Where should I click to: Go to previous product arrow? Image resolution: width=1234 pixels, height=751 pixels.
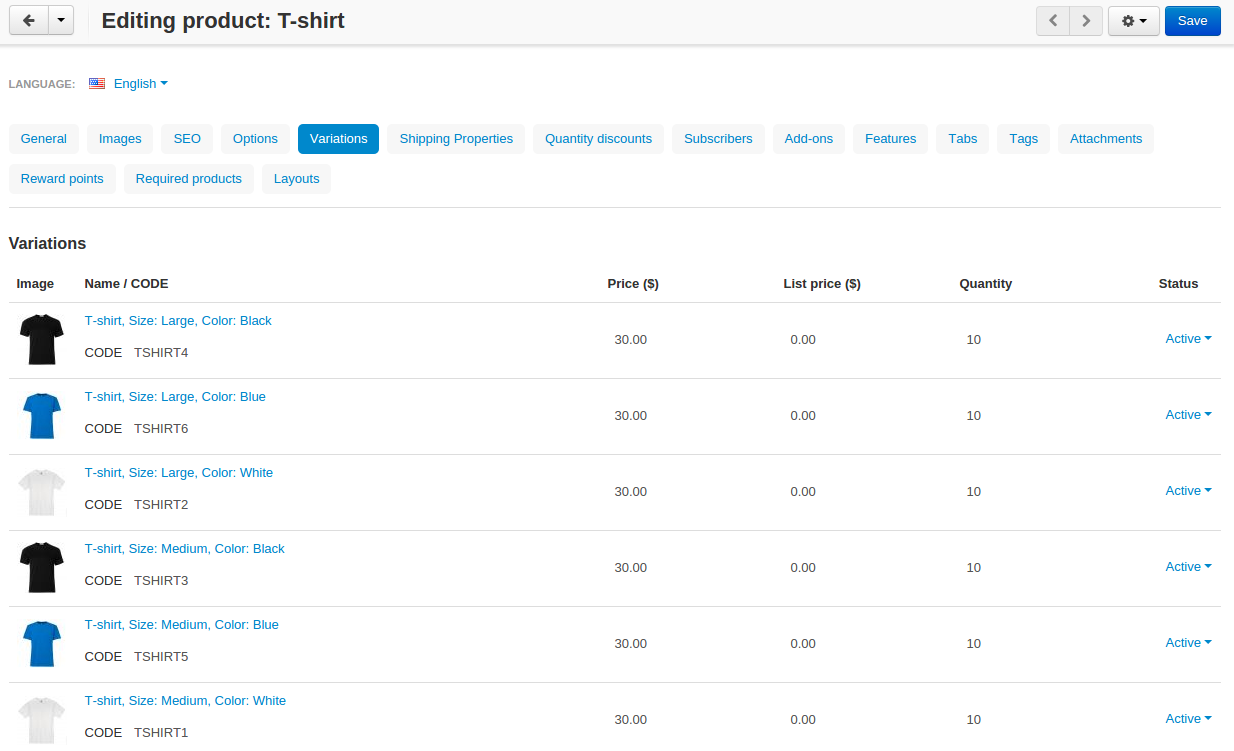1053,20
